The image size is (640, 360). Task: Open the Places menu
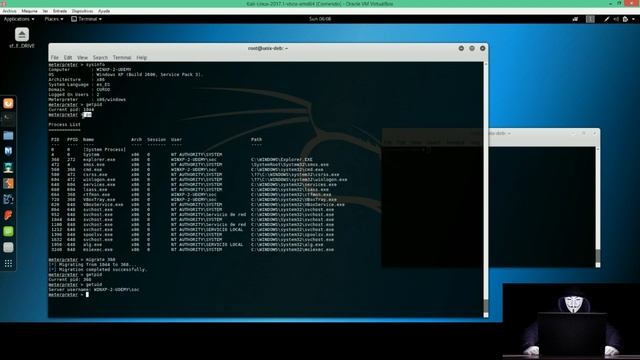coord(54,19)
